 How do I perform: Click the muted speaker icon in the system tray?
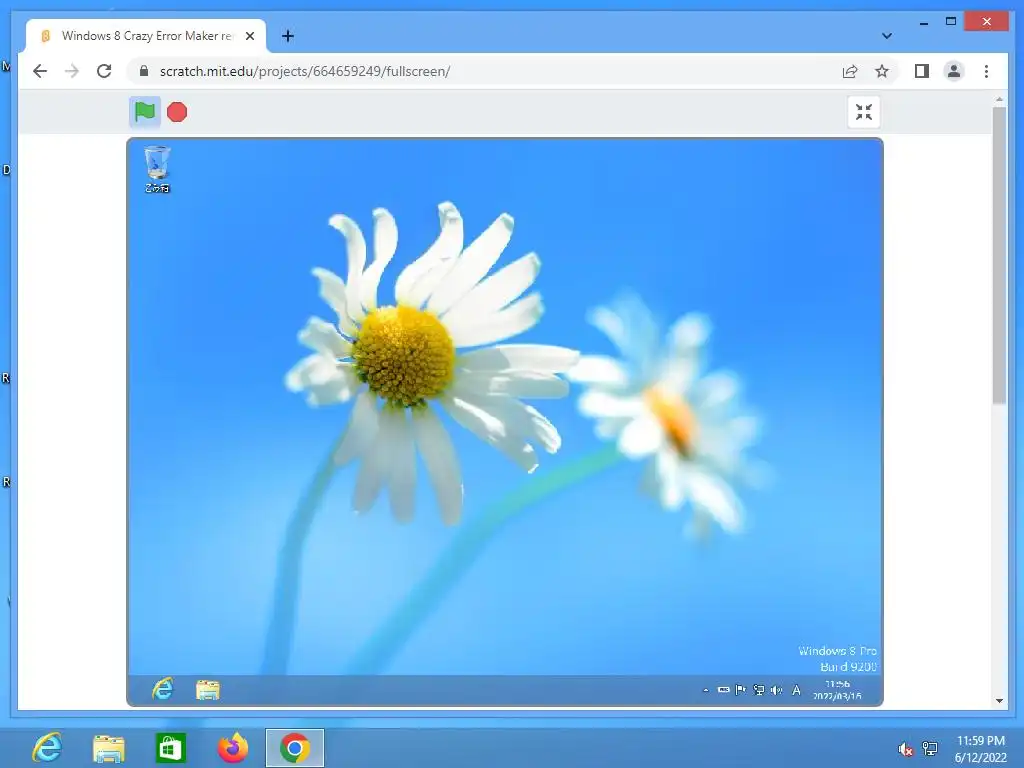[x=905, y=749]
